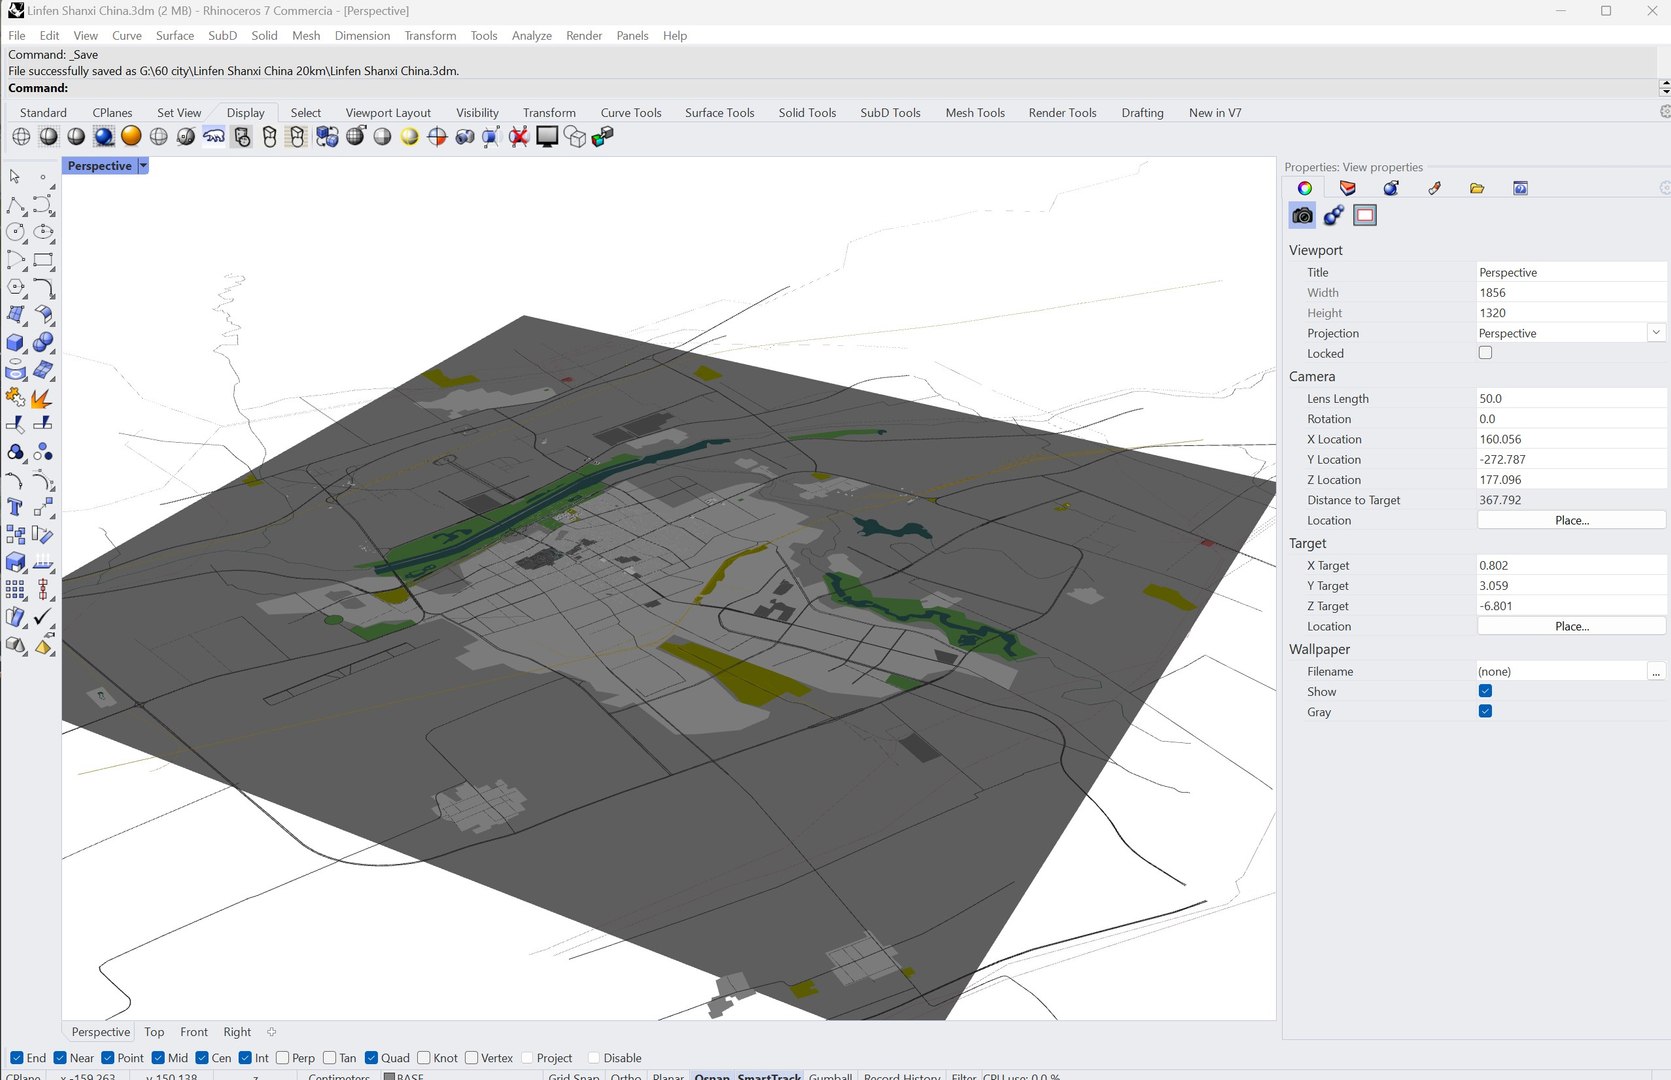Viewport: 1671px width, 1080px height.
Task: Toggle the Quad osnap checkbox
Action: (372, 1058)
